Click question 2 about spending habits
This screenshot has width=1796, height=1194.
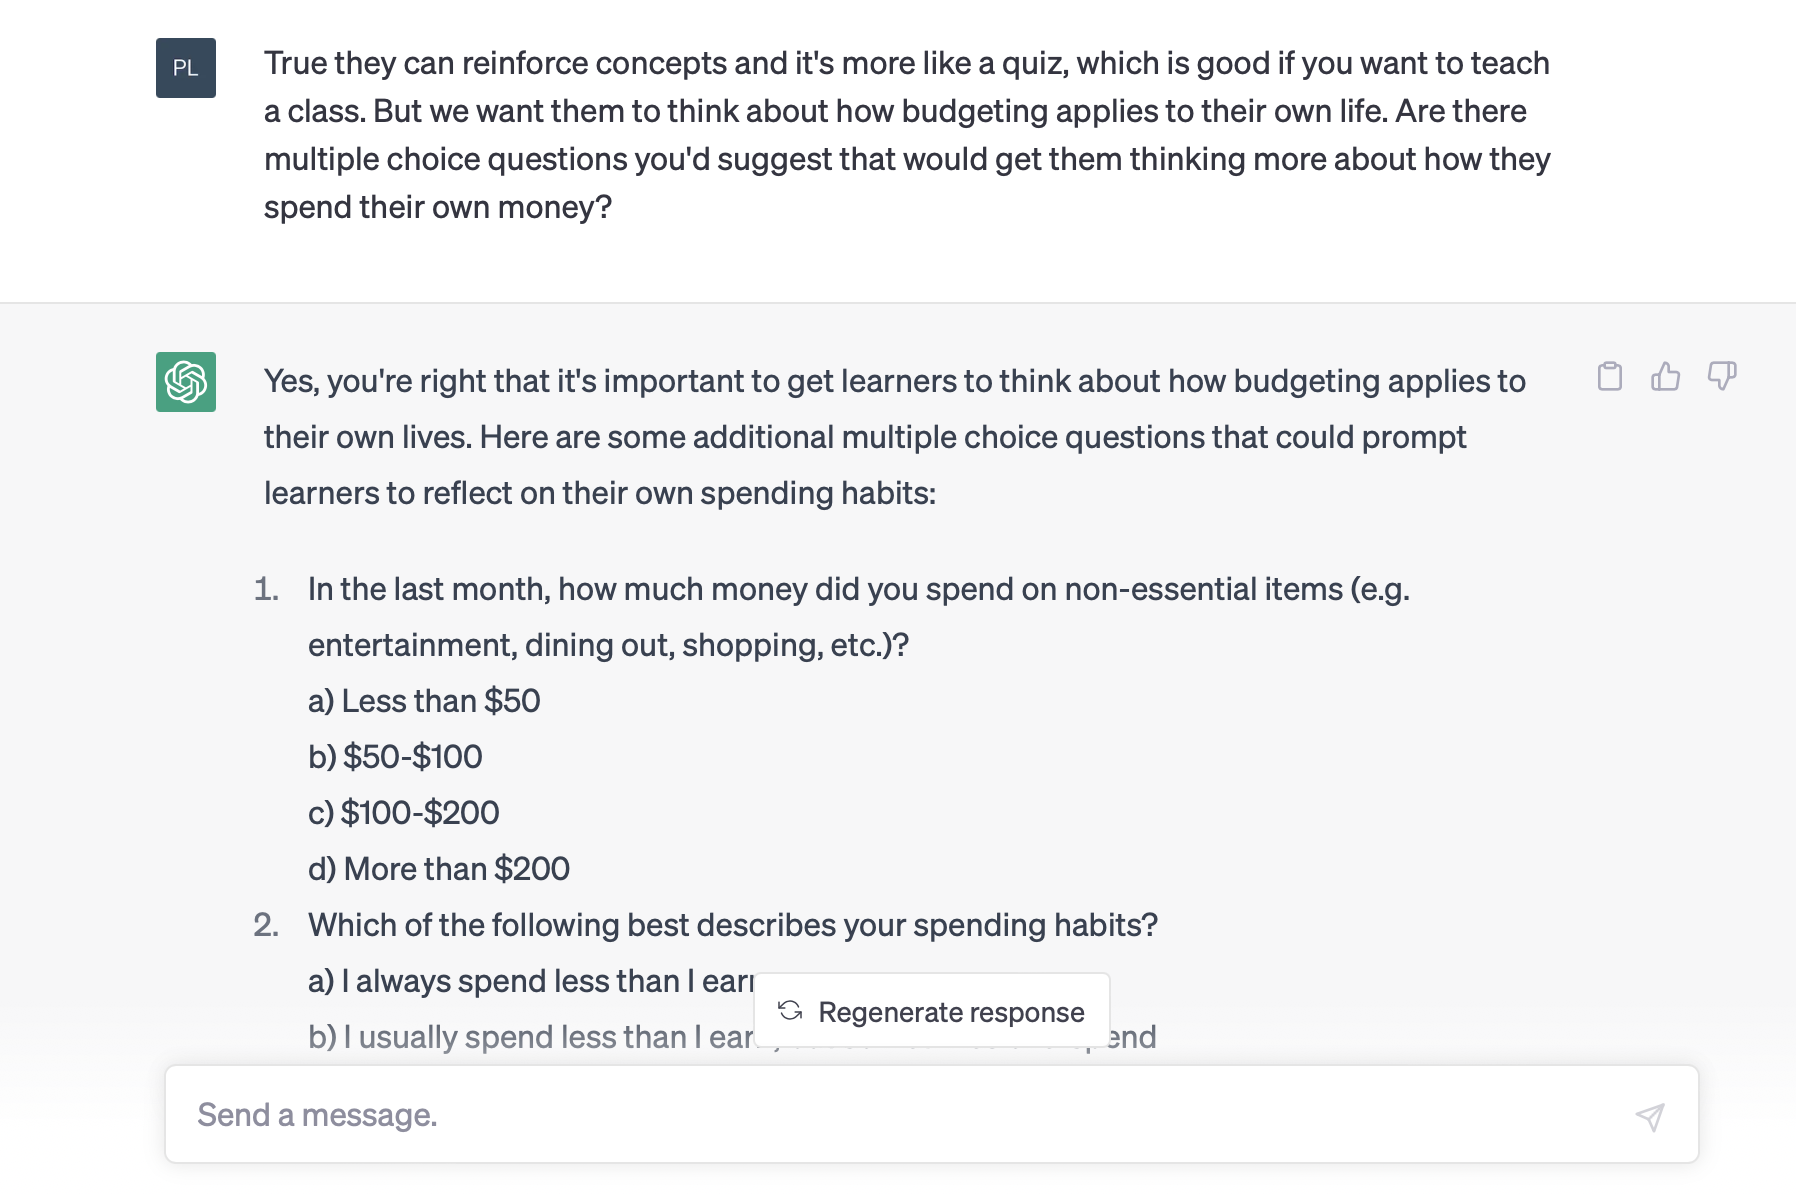coord(733,925)
